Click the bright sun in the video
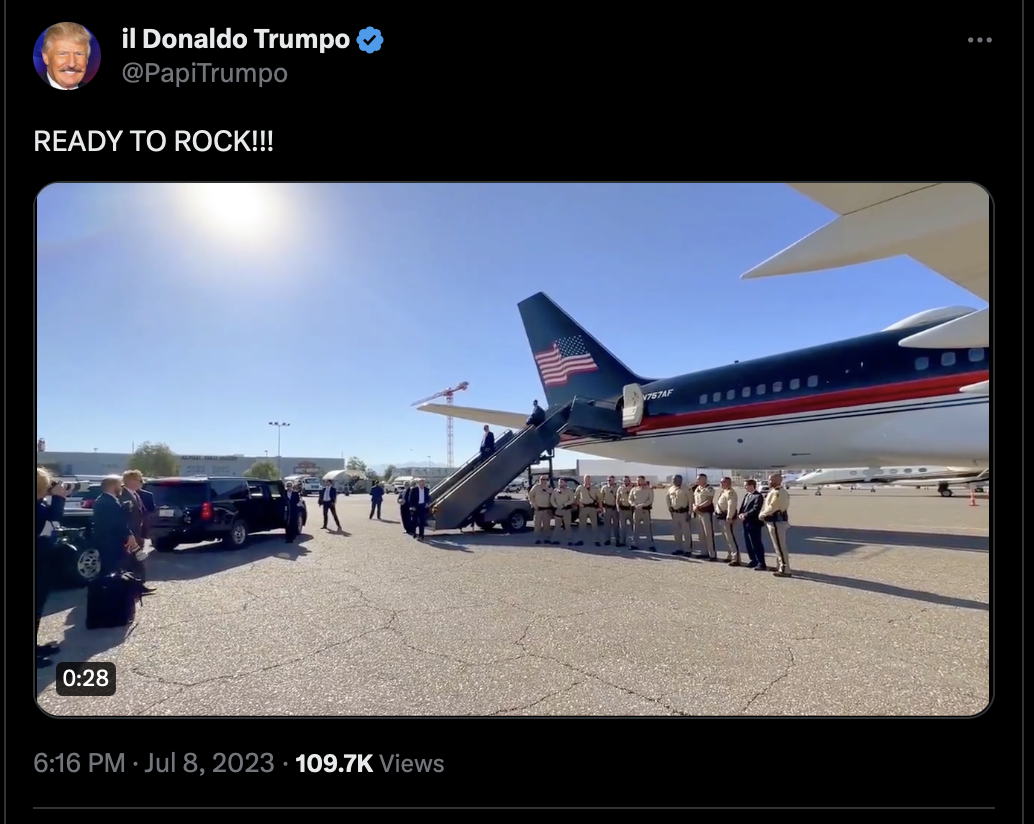This screenshot has height=824, width=1034. tap(235, 210)
